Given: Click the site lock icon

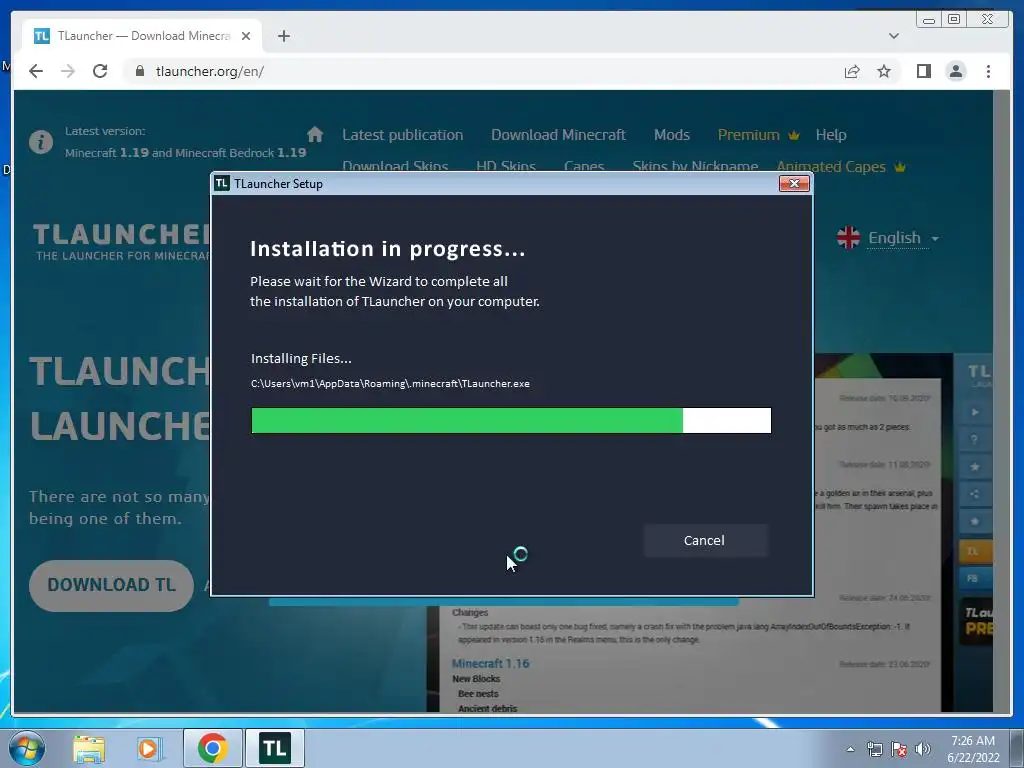Looking at the screenshot, I should 139,71.
